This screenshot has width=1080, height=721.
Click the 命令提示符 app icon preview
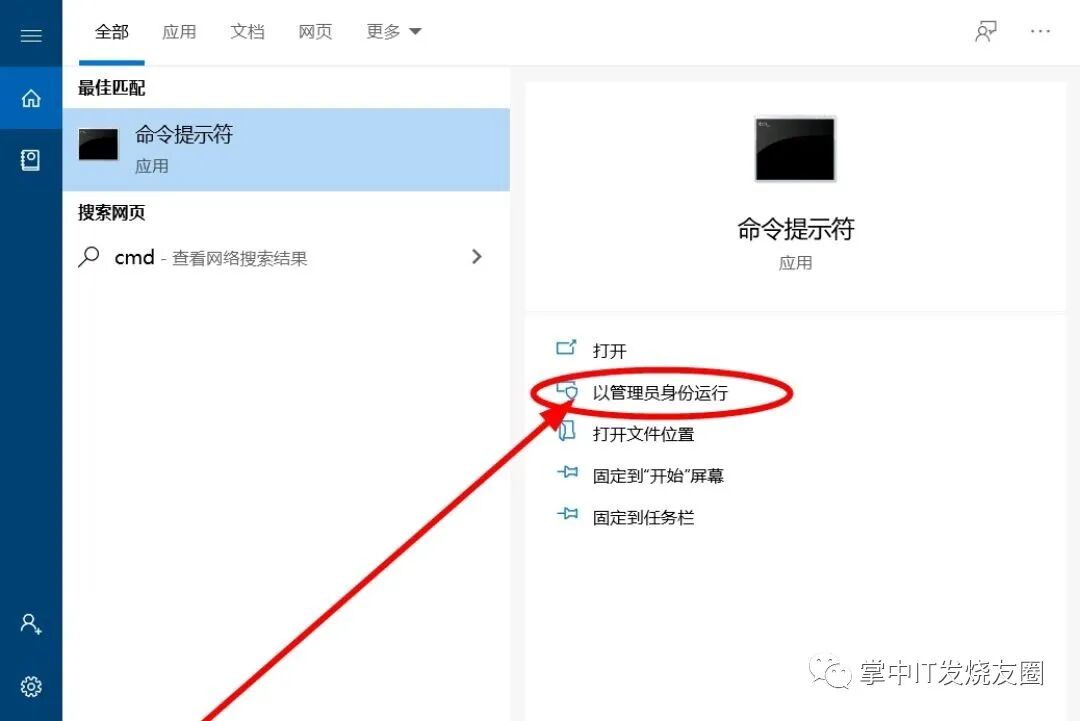[x=795, y=148]
